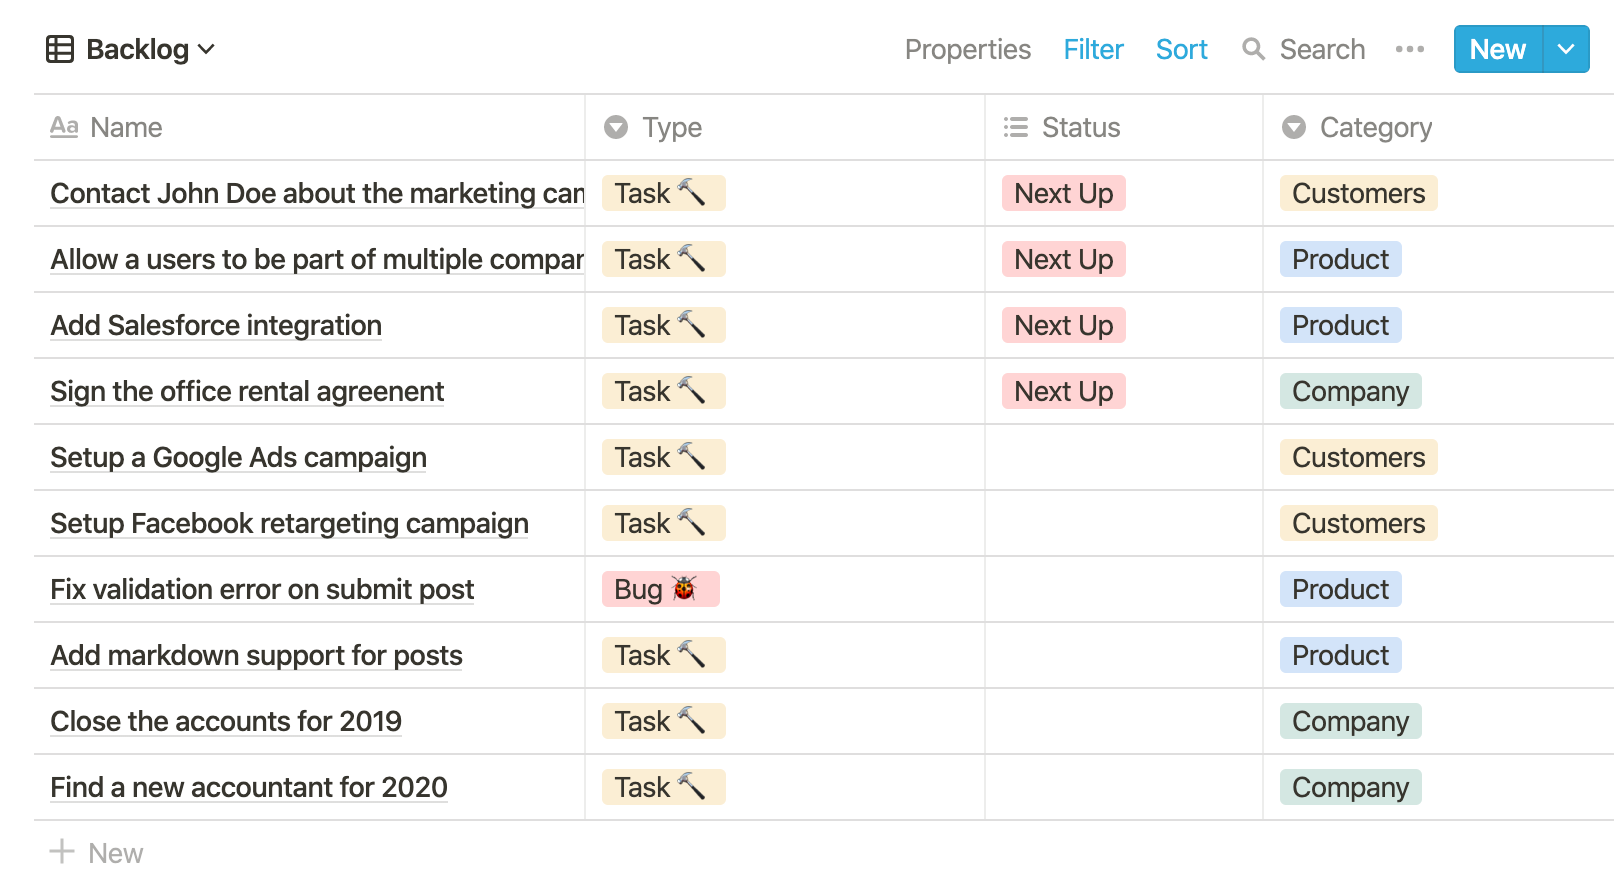1614x870 pixels.
Task: Open the Sort menu
Action: 1181,49
